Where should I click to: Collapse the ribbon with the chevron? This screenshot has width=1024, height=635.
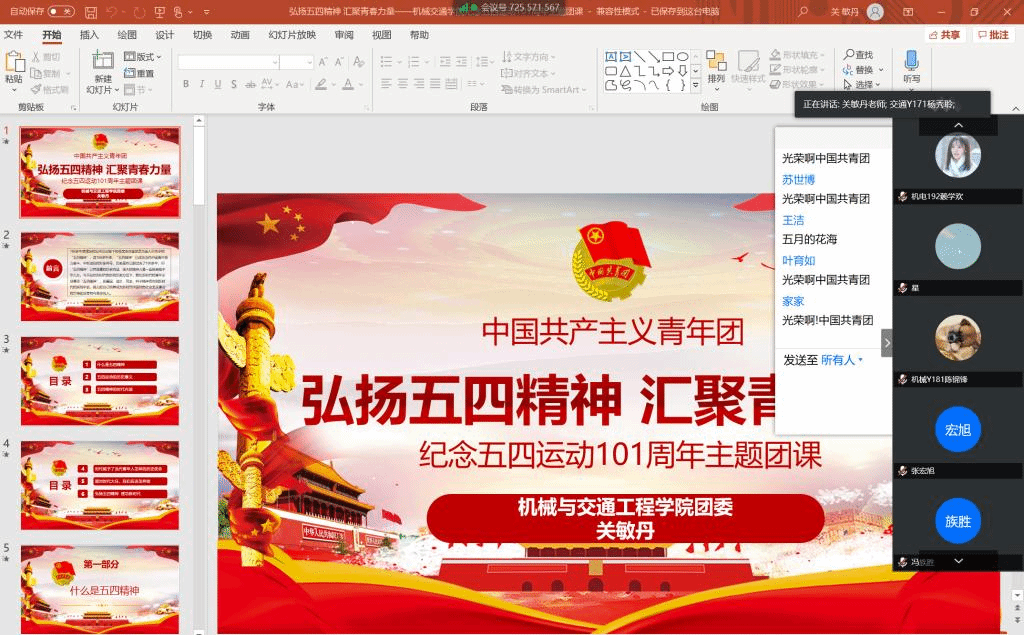(1016, 108)
